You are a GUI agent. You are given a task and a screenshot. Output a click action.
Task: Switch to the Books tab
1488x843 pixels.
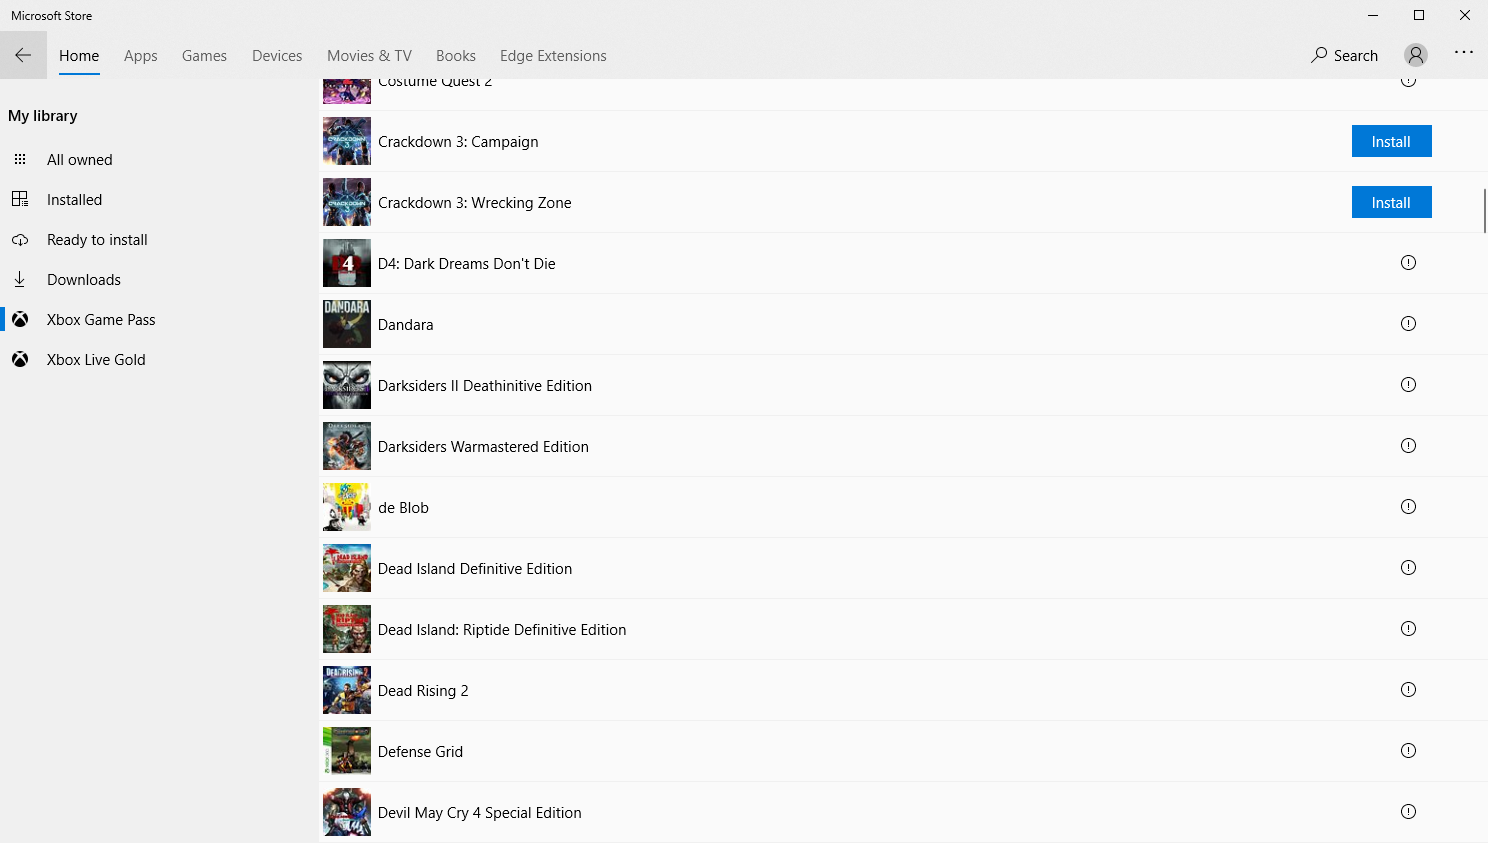[456, 56]
